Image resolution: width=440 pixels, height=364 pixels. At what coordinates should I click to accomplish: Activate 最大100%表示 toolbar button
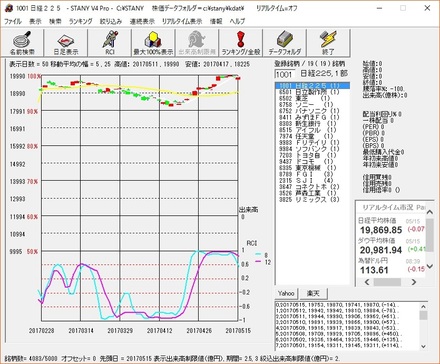click(153, 43)
